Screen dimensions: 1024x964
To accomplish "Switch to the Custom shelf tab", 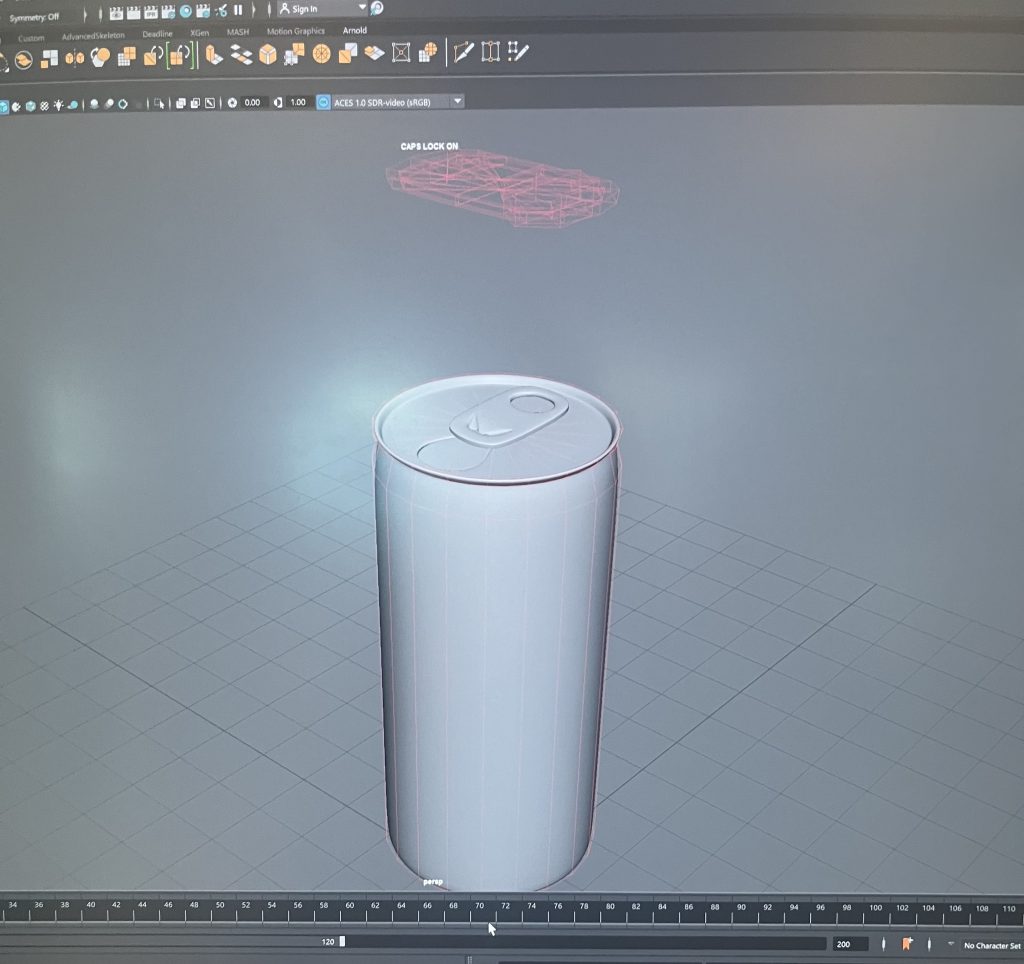I will point(31,38).
